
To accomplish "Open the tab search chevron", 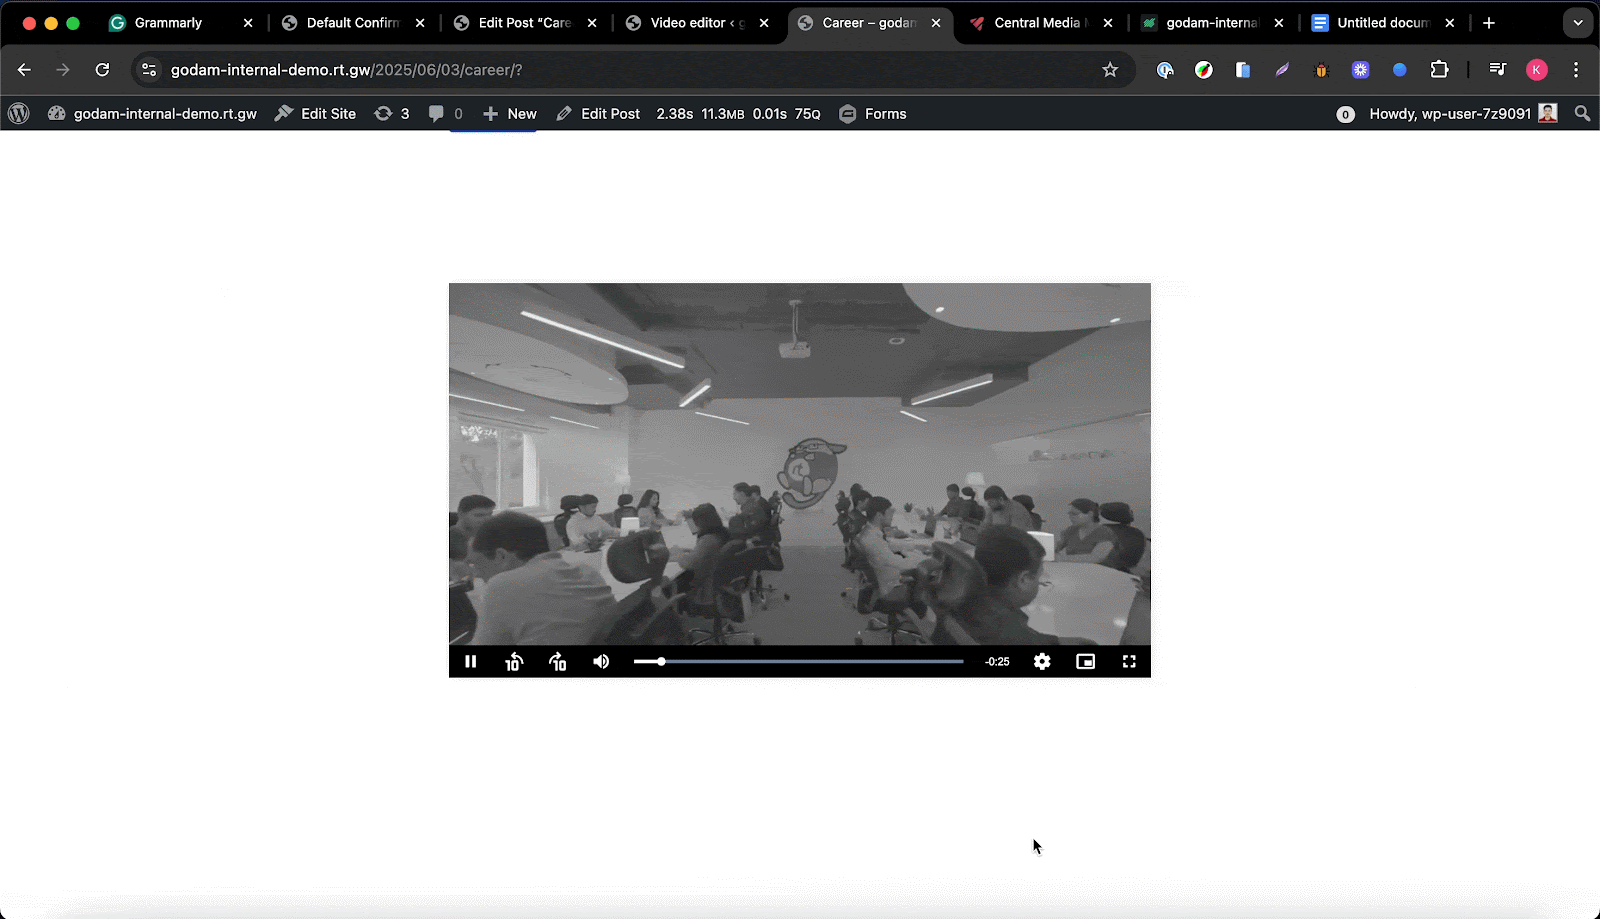I will pos(1578,22).
